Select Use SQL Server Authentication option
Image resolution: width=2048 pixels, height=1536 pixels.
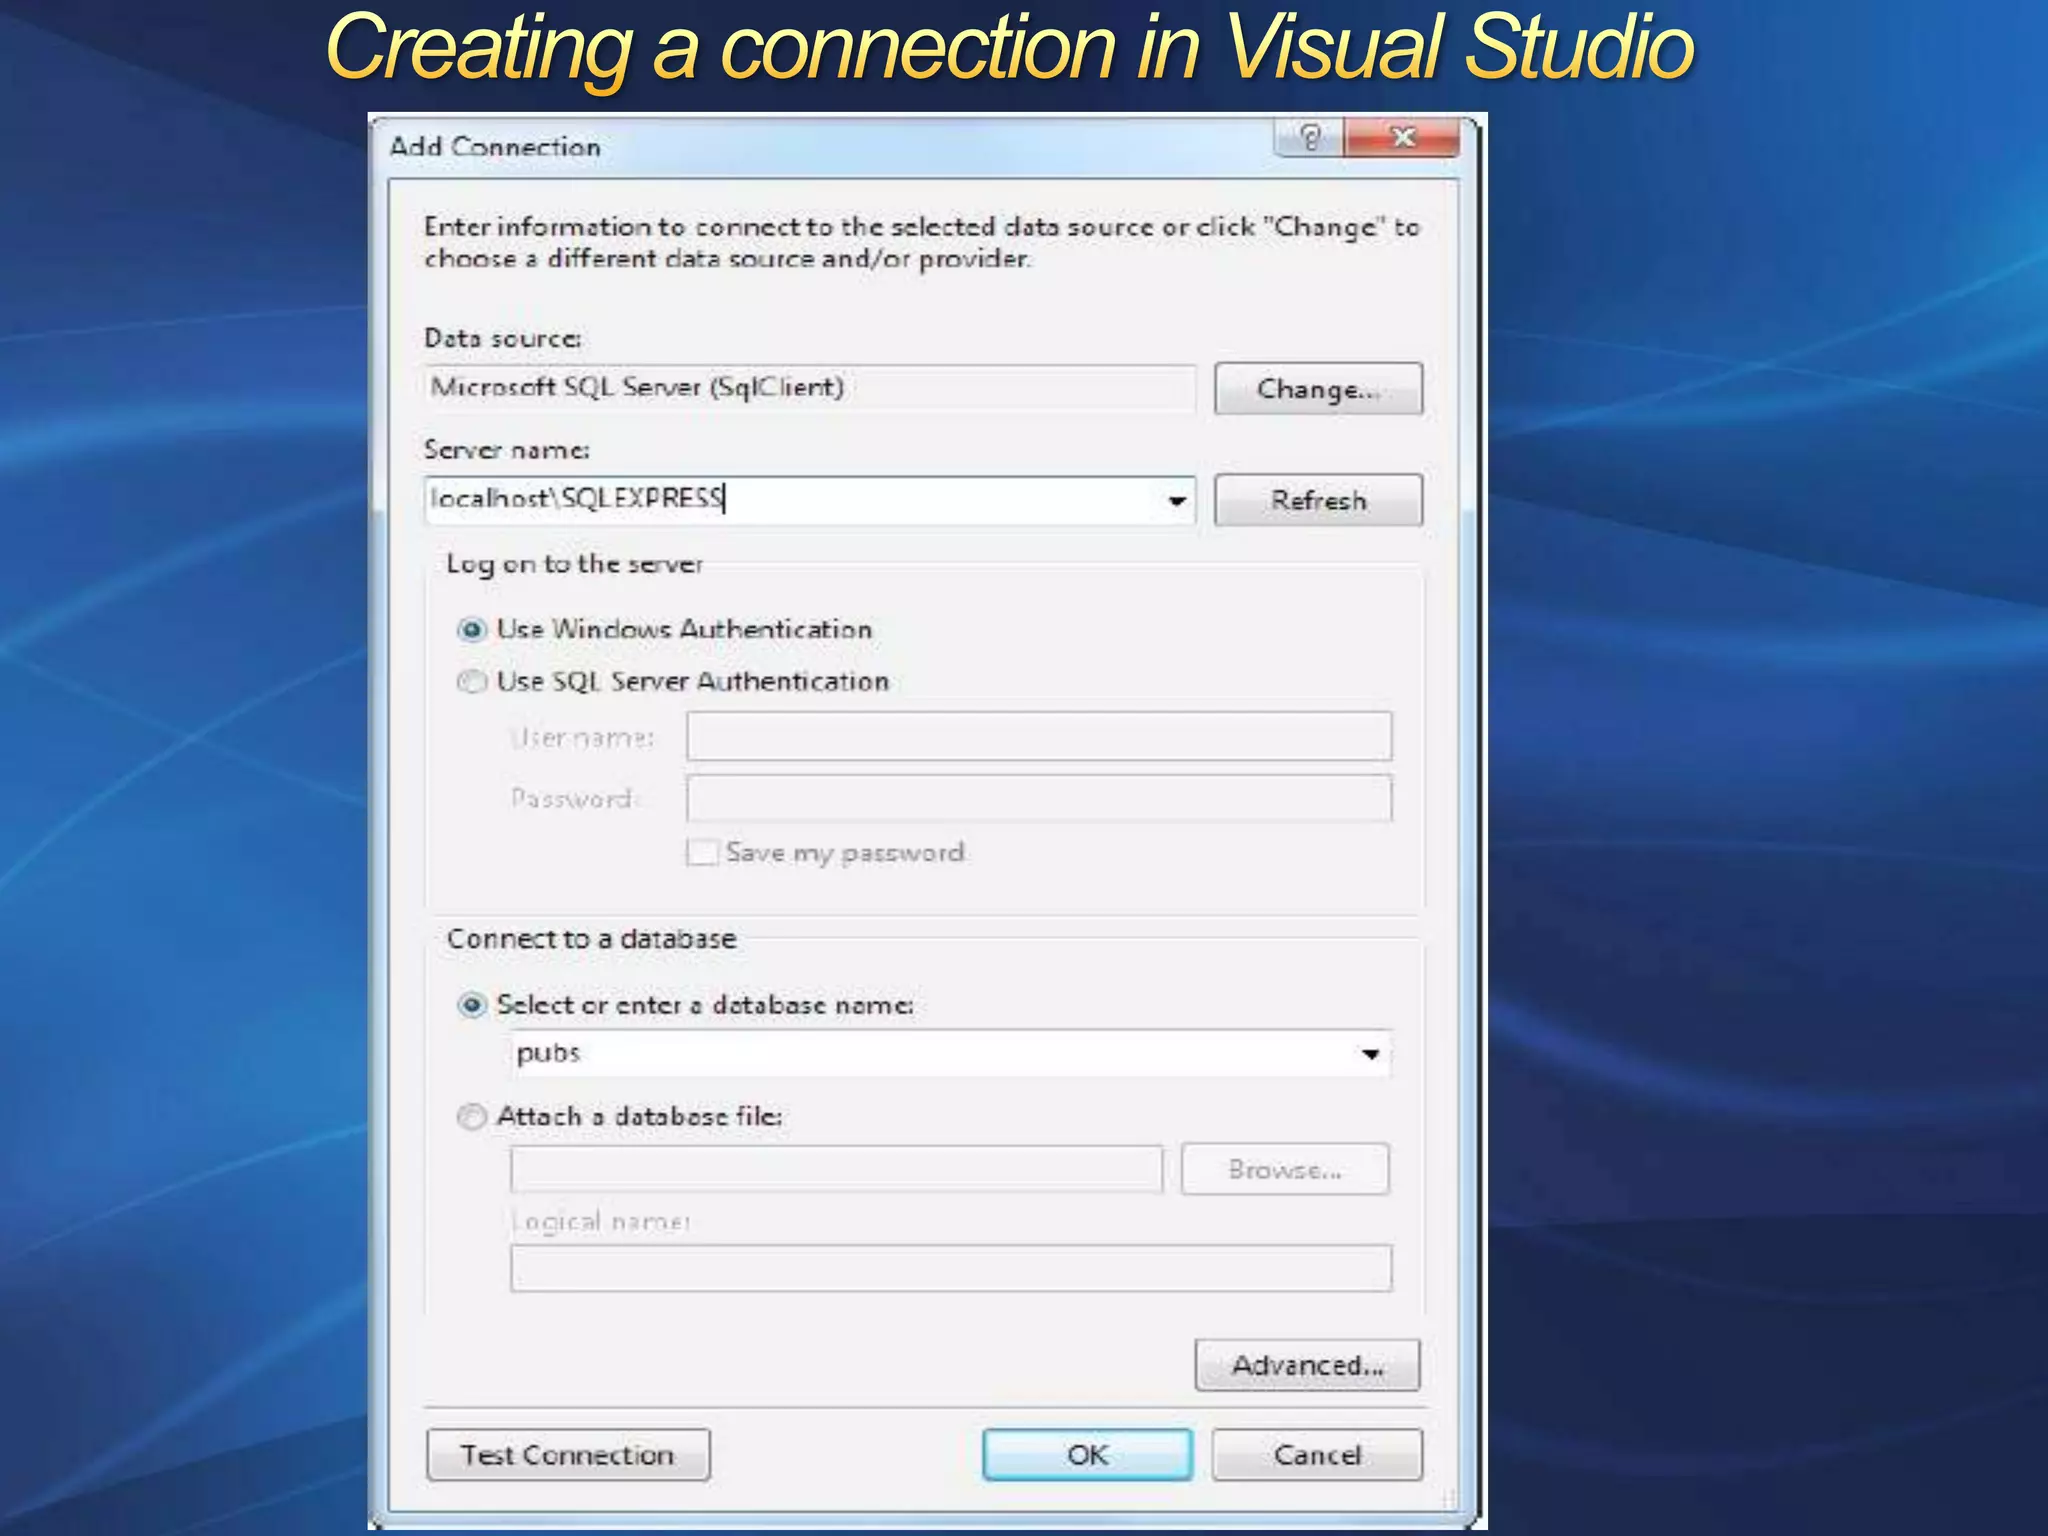click(x=472, y=682)
